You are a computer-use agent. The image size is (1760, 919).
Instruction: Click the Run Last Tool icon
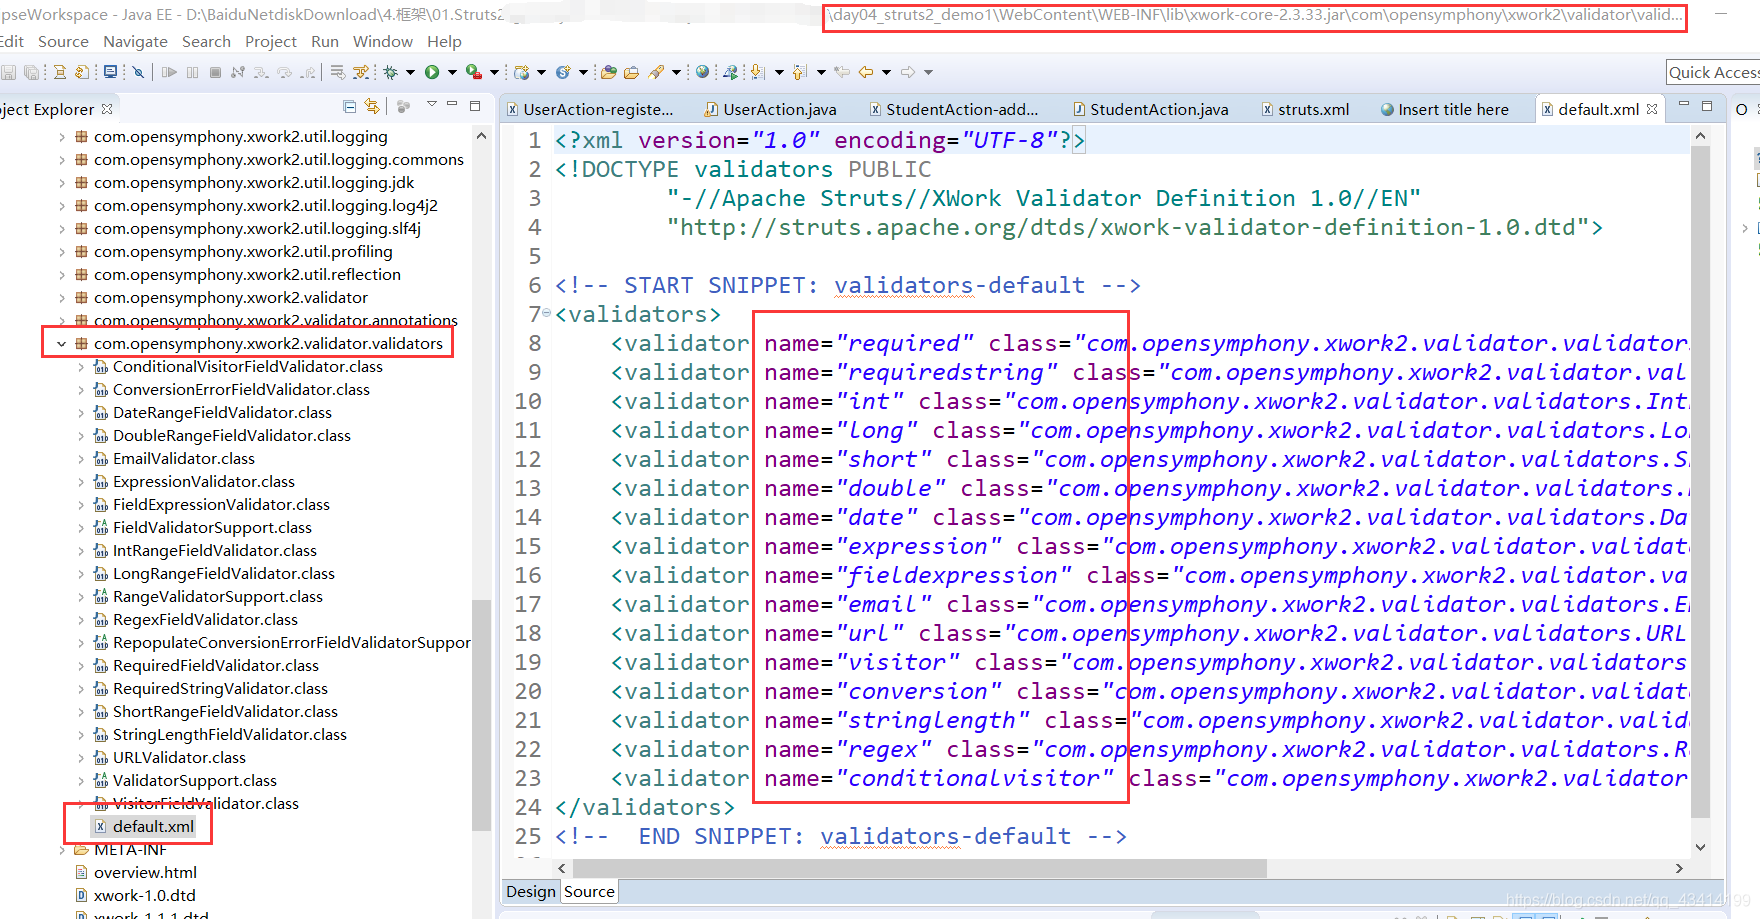click(x=474, y=72)
